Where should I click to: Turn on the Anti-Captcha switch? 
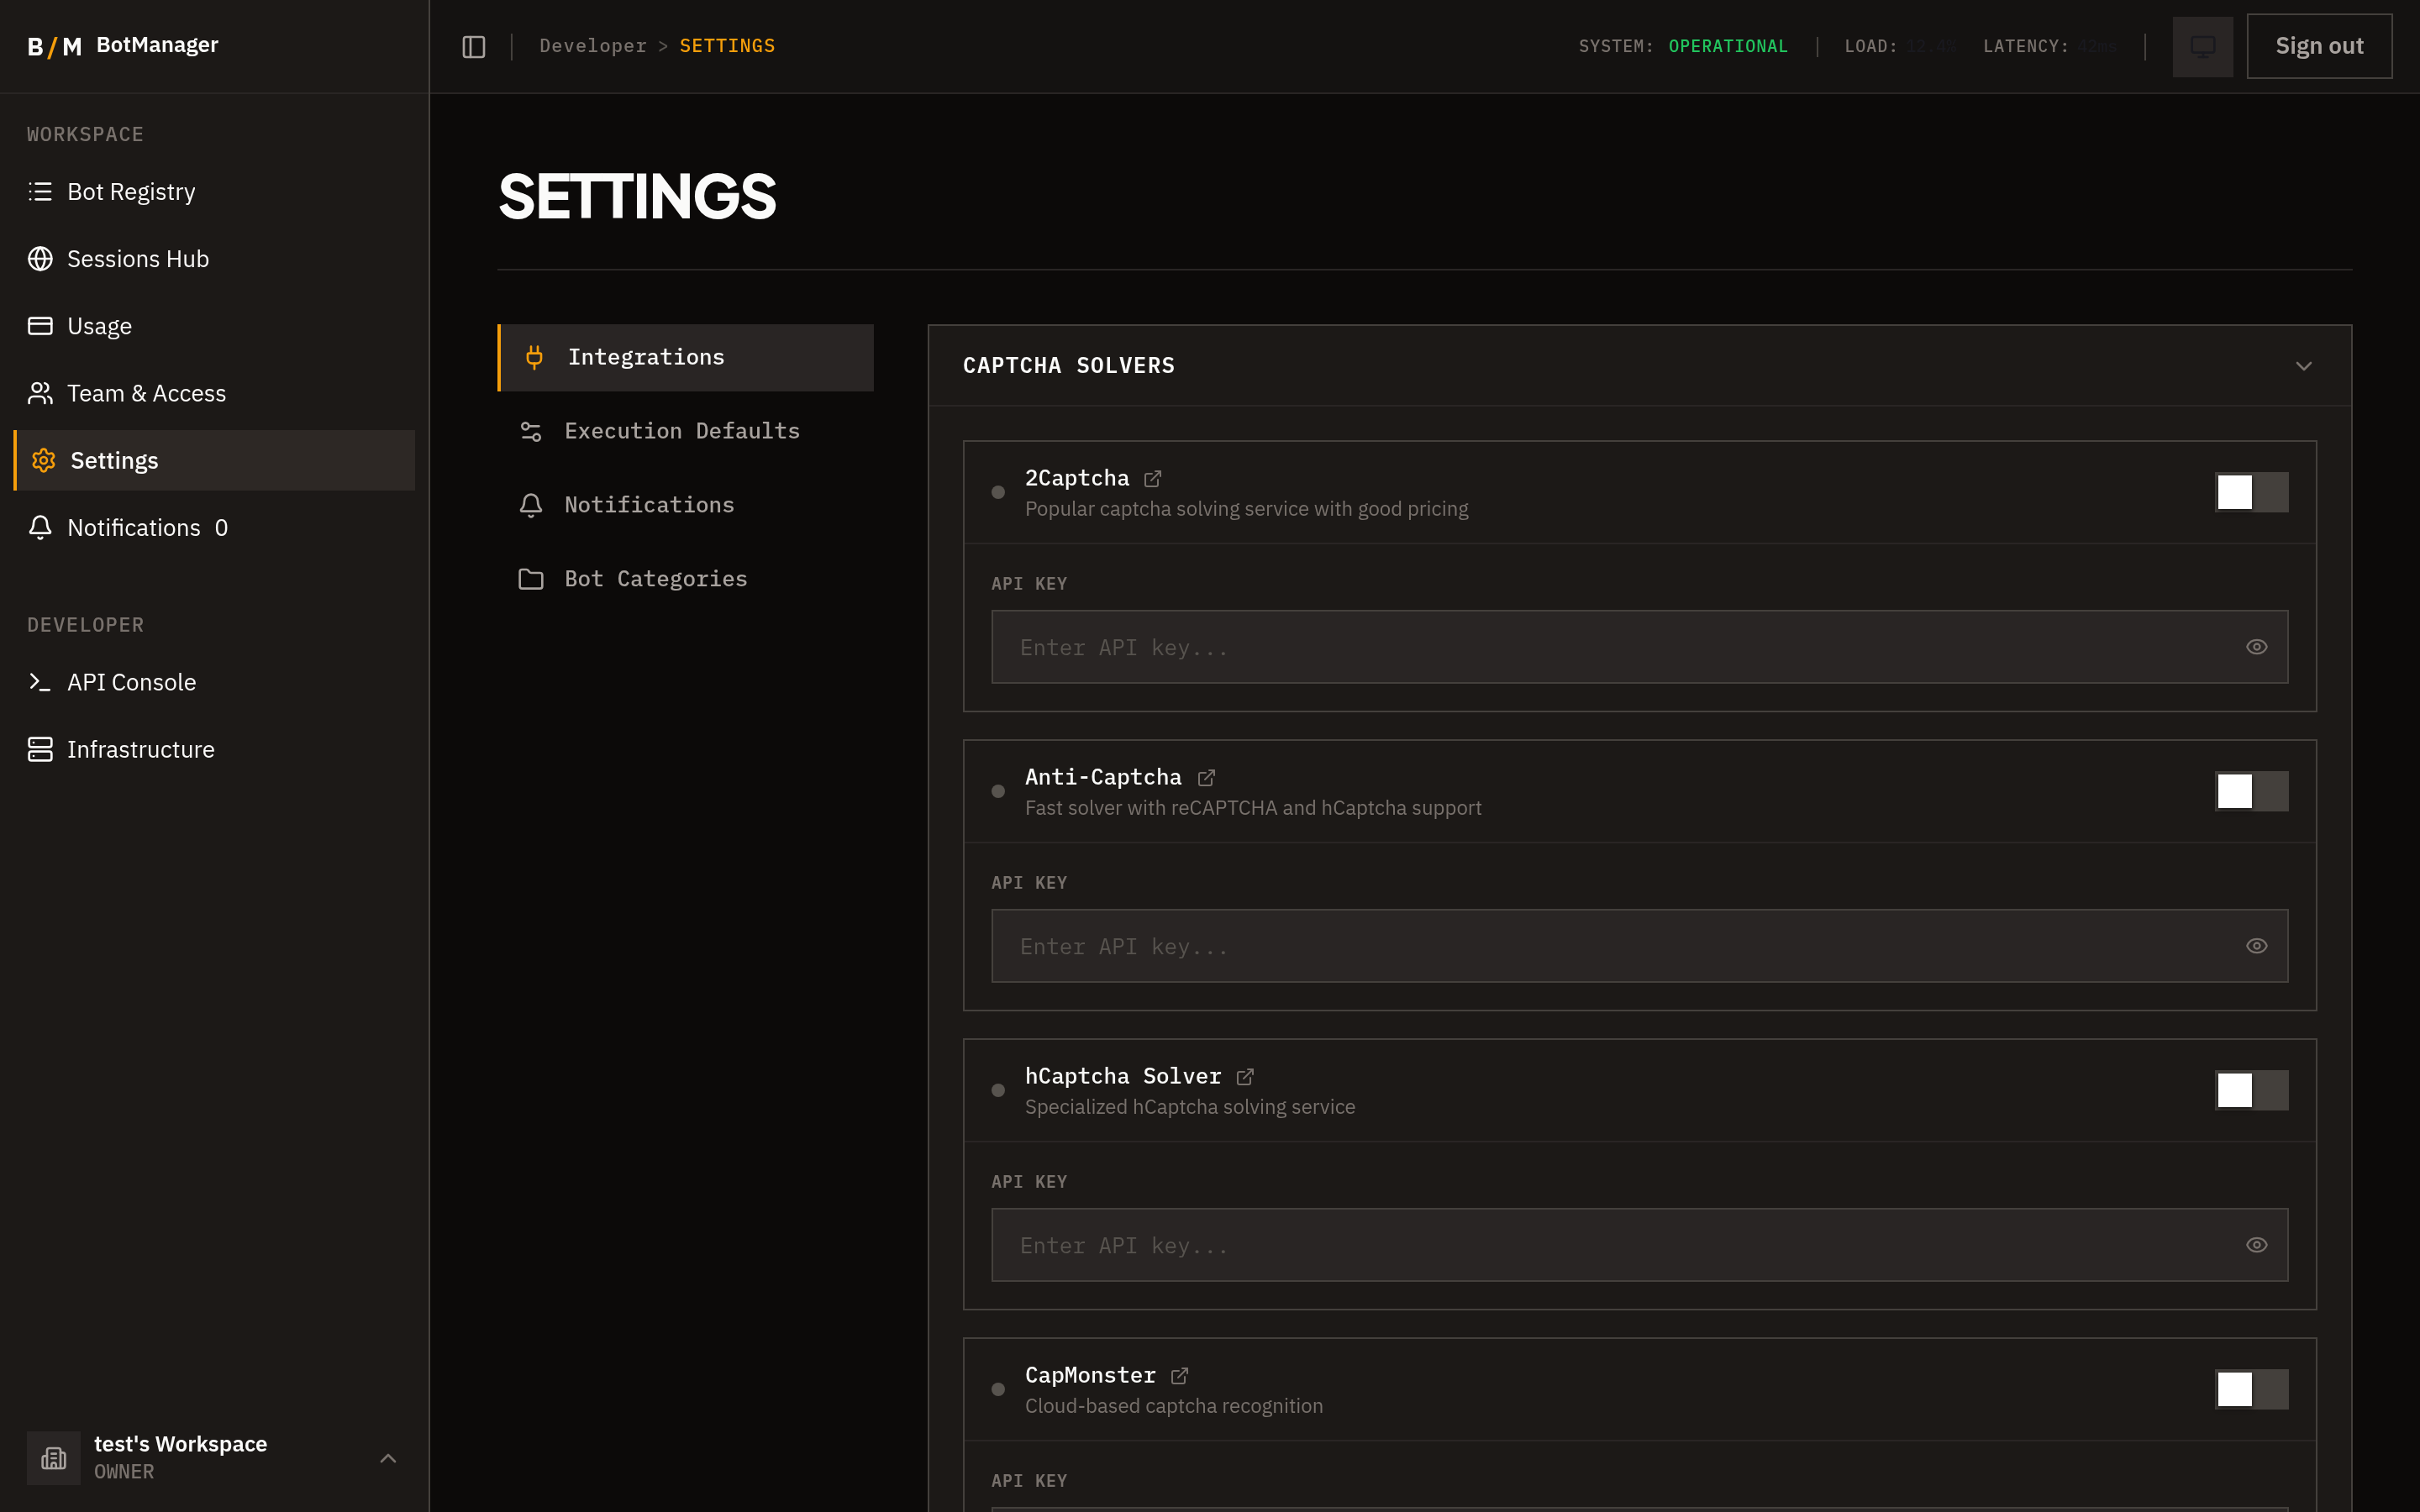(2252, 790)
